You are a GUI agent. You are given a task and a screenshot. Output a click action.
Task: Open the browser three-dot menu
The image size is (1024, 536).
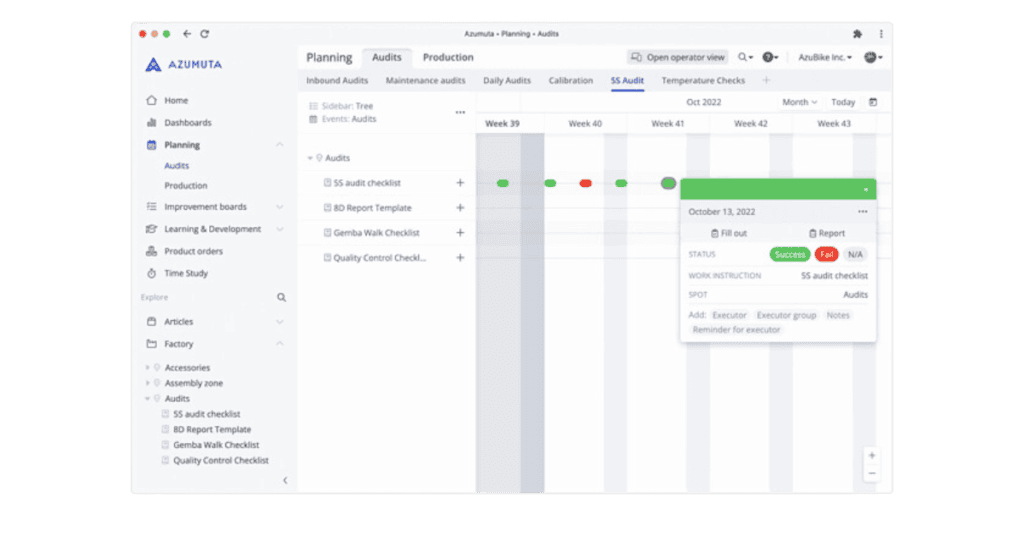(881, 34)
